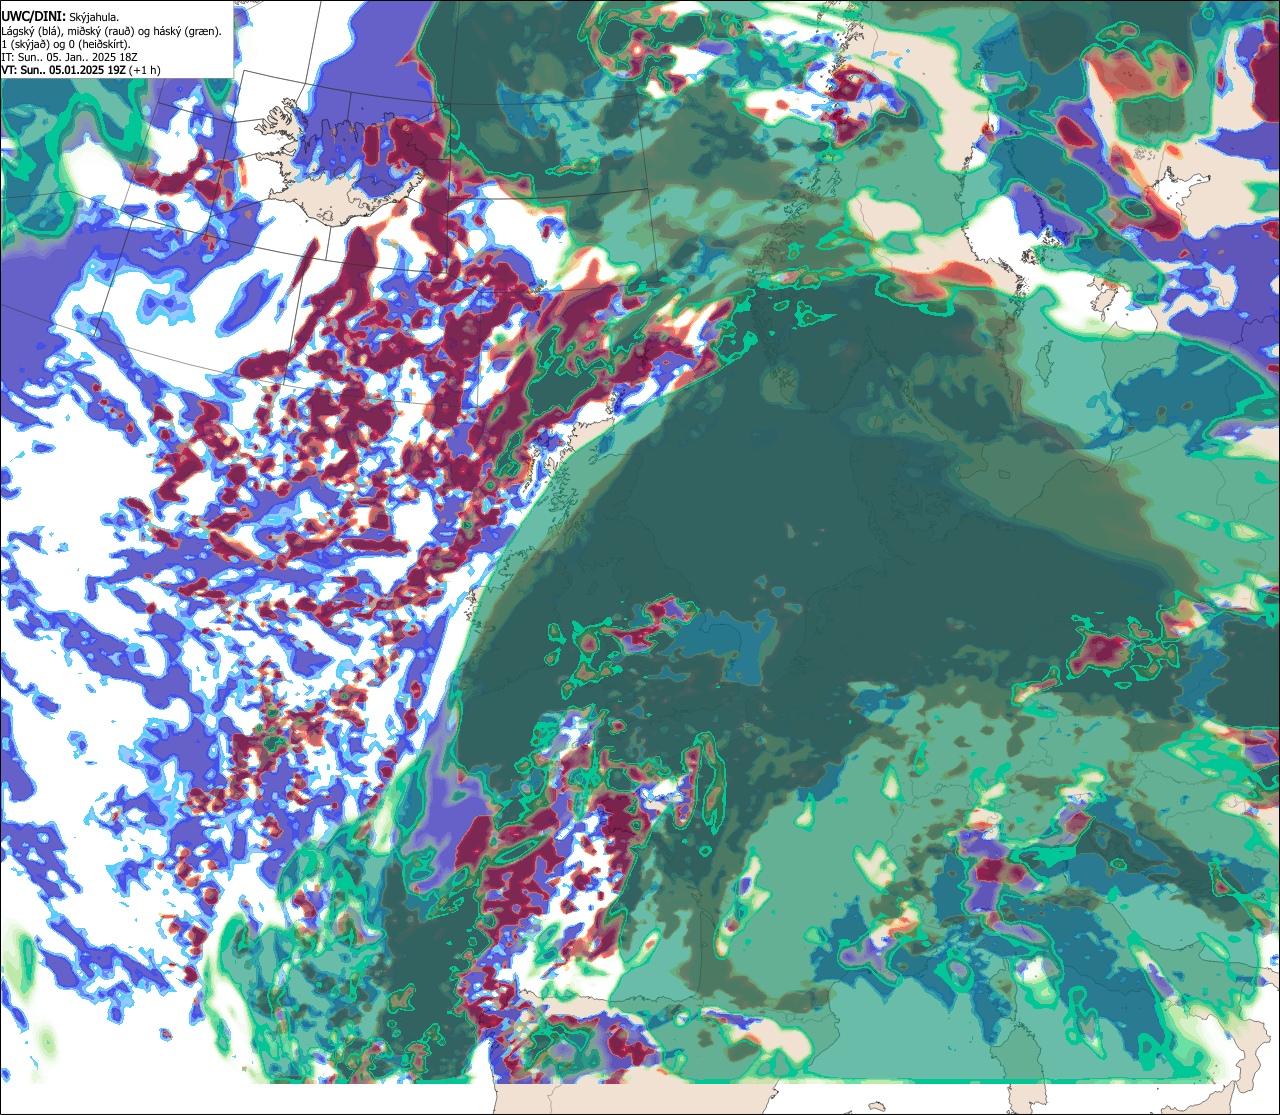Click the "1 (skýjað) og 0 (heiðskírt)." legend line

(65, 44)
